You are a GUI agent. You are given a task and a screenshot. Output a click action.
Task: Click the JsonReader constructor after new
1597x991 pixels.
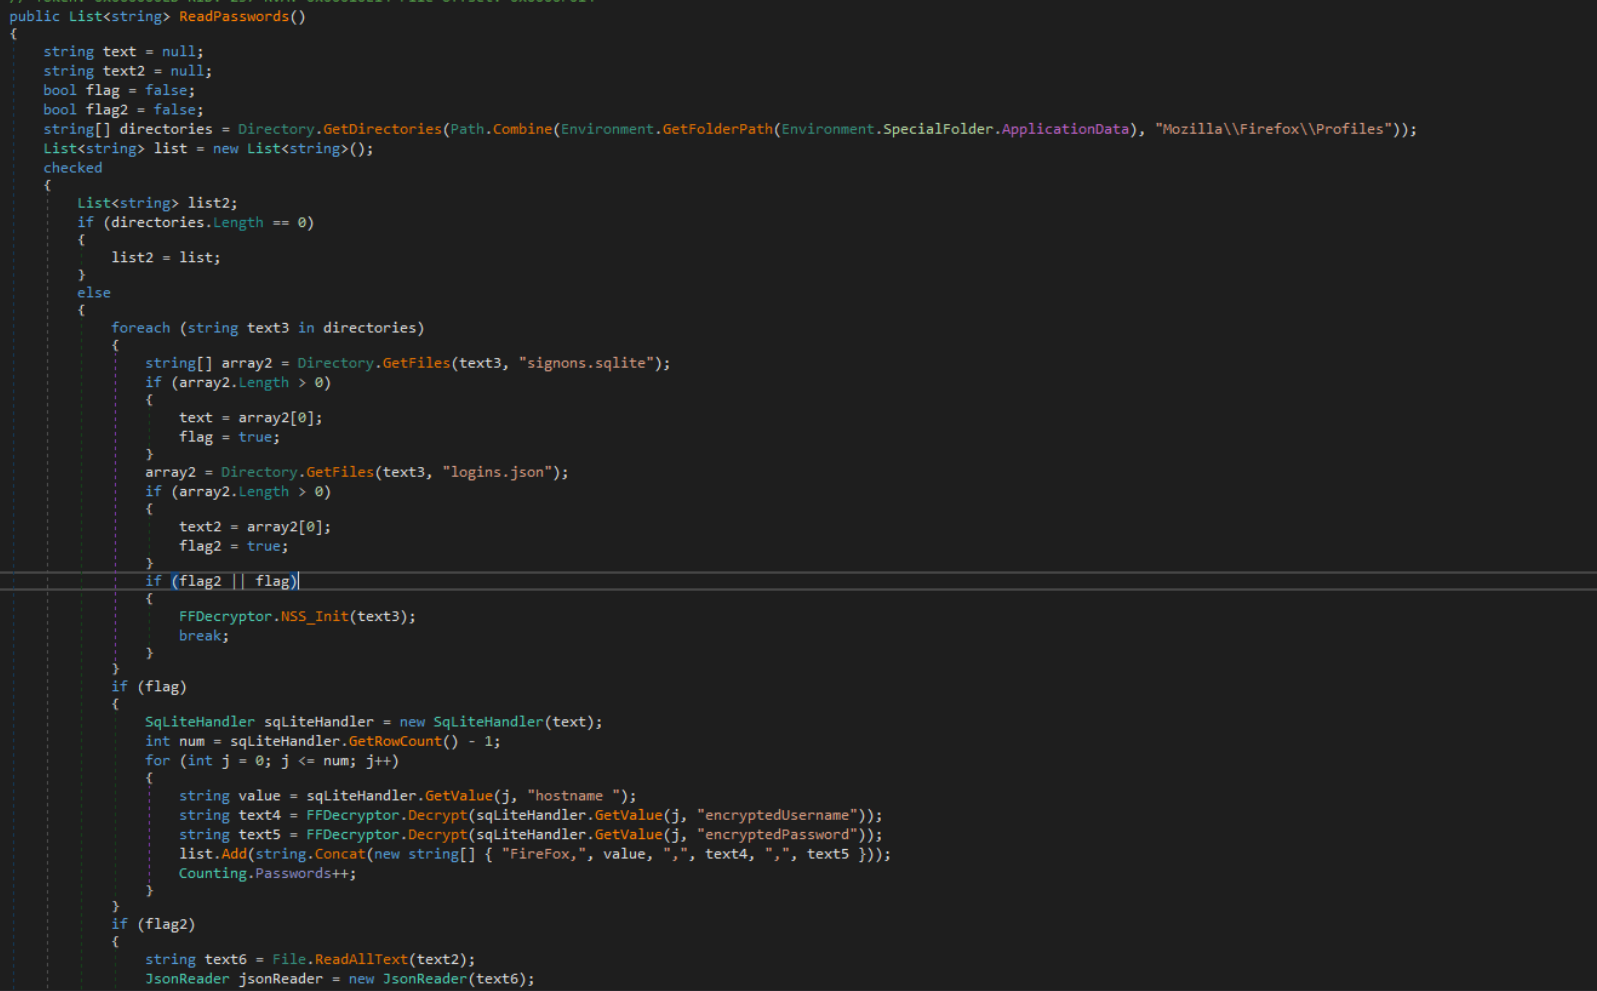425,979
